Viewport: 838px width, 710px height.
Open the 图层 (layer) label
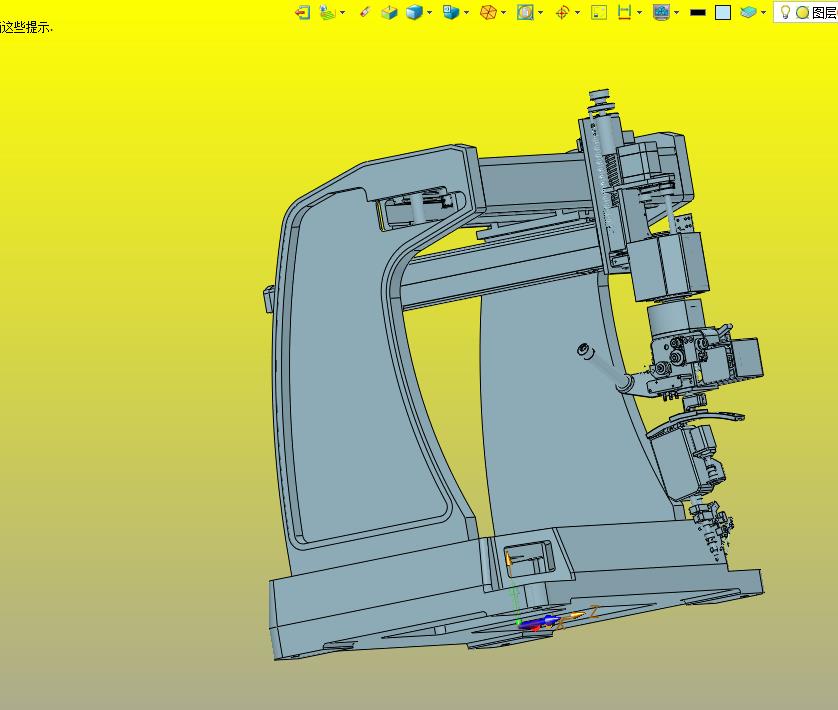(824, 12)
